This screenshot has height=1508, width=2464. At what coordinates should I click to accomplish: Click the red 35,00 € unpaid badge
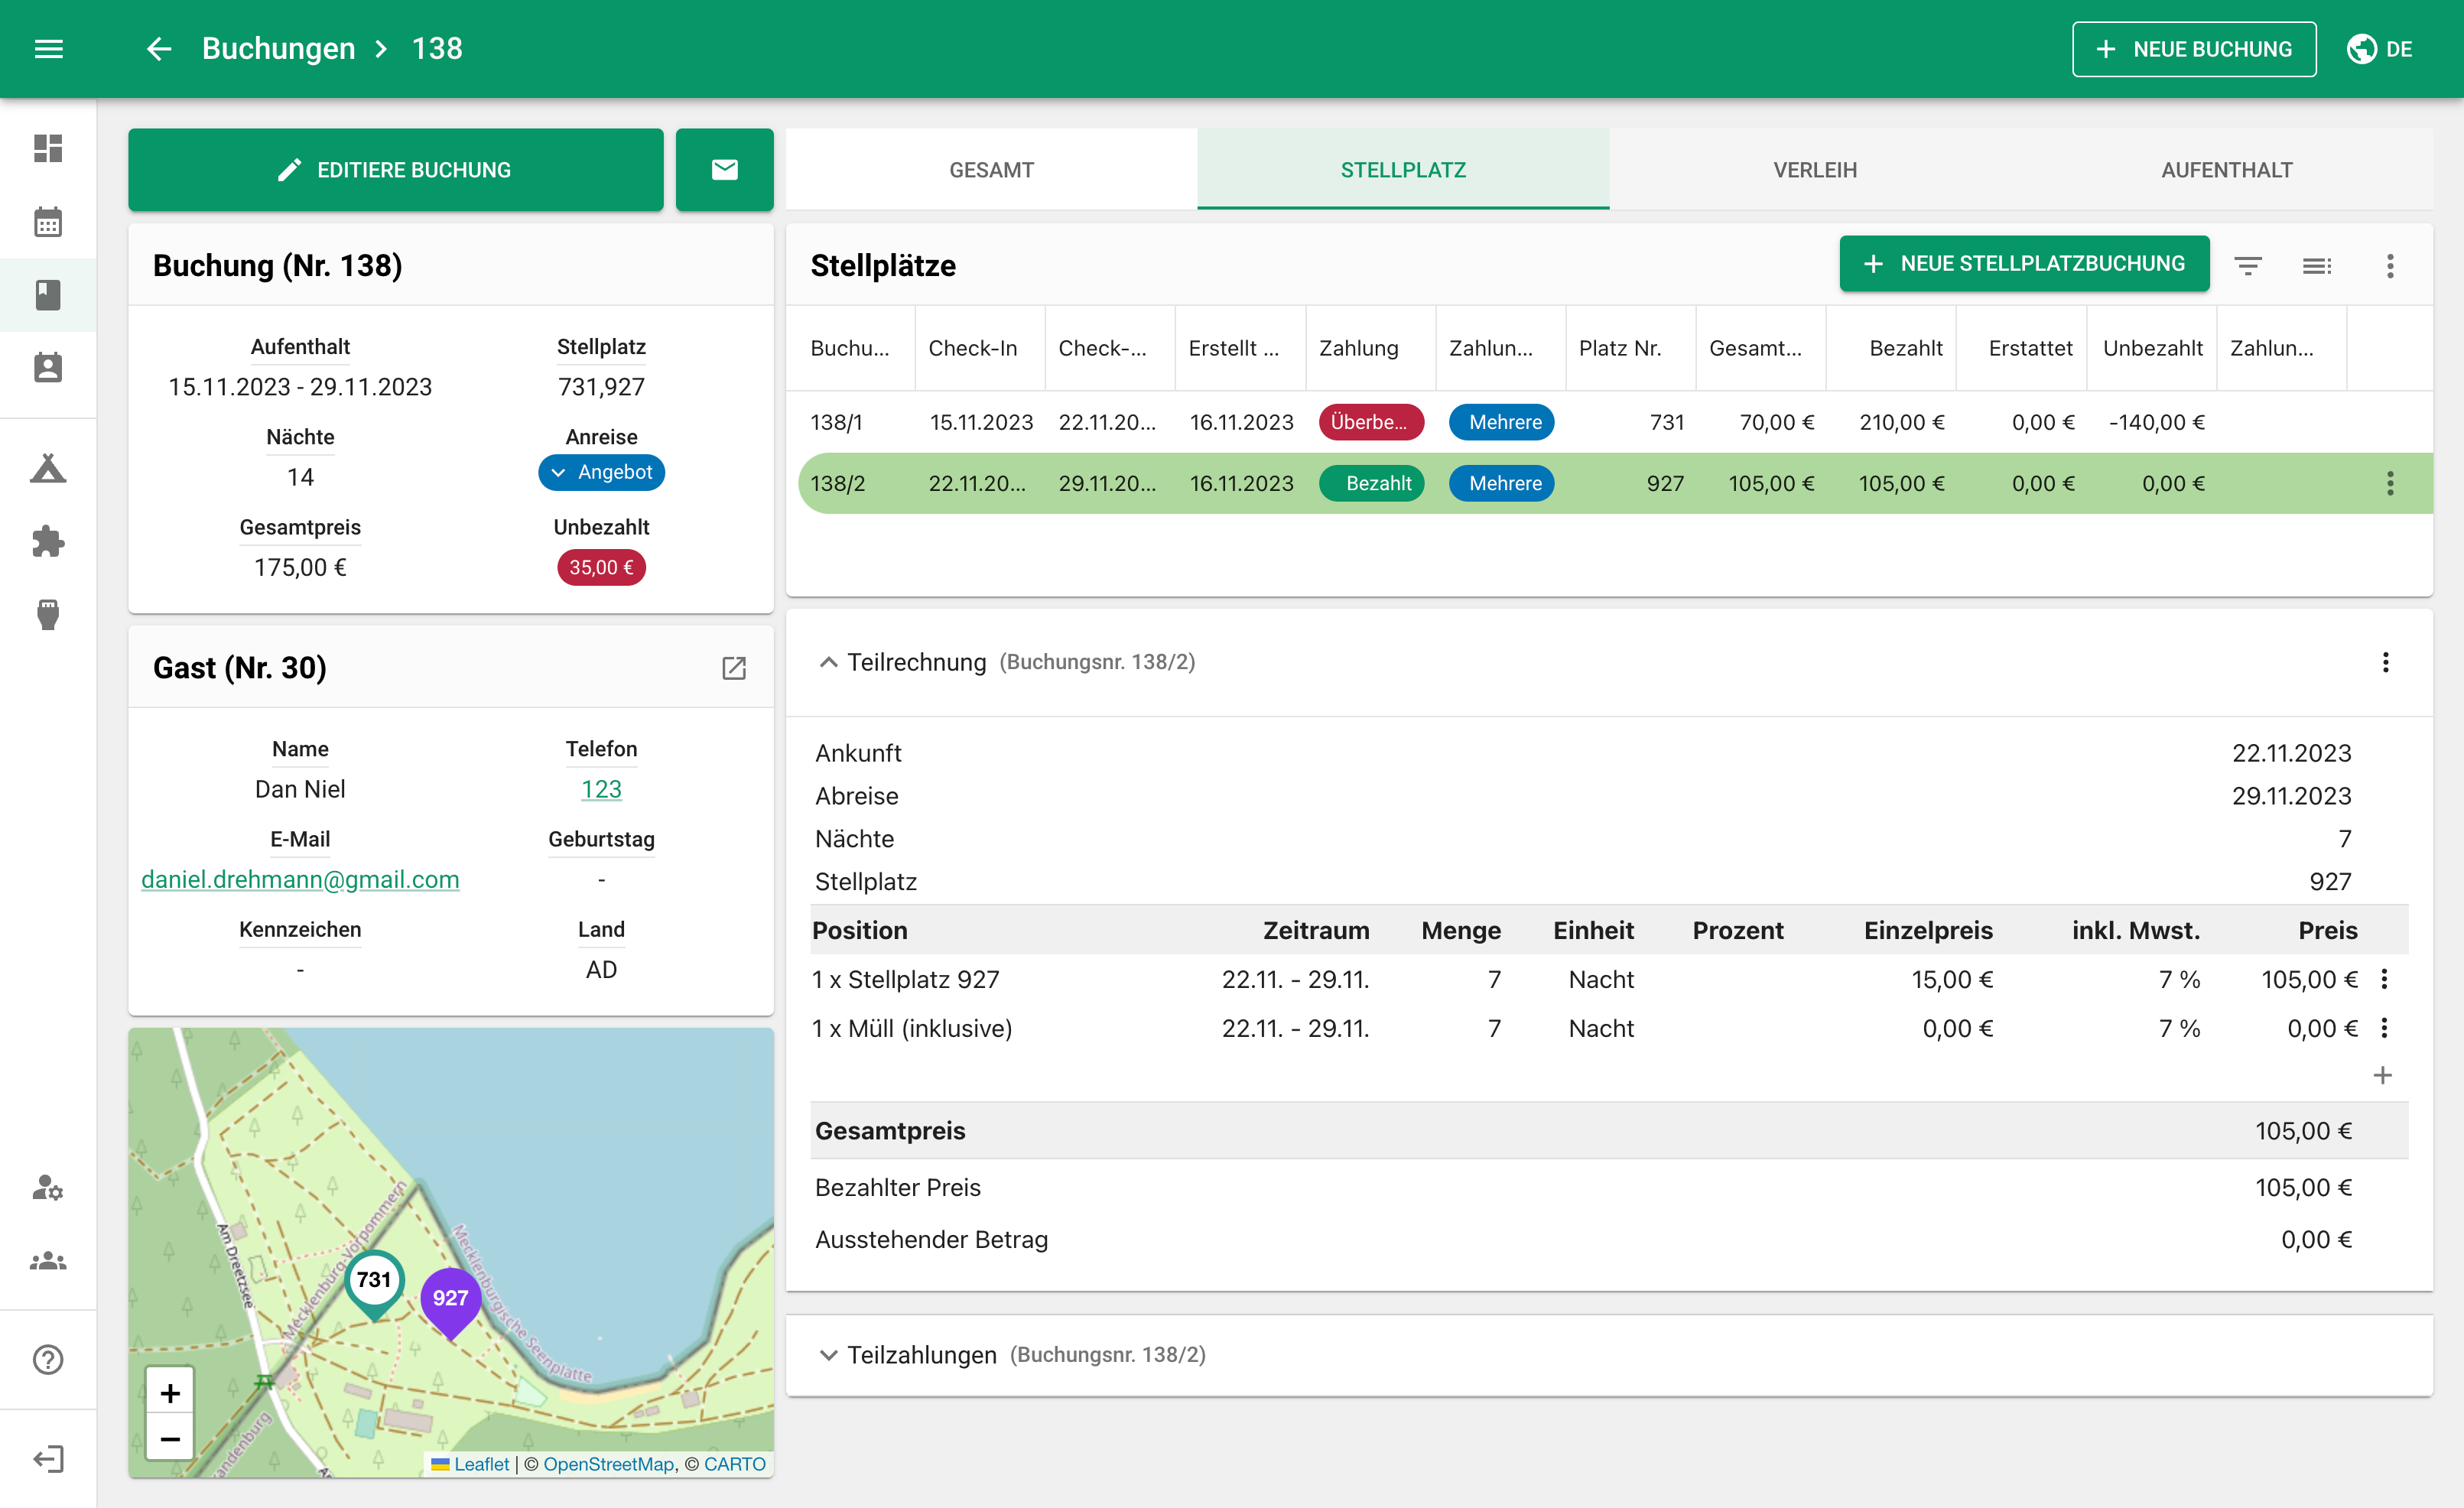click(601, 567)
